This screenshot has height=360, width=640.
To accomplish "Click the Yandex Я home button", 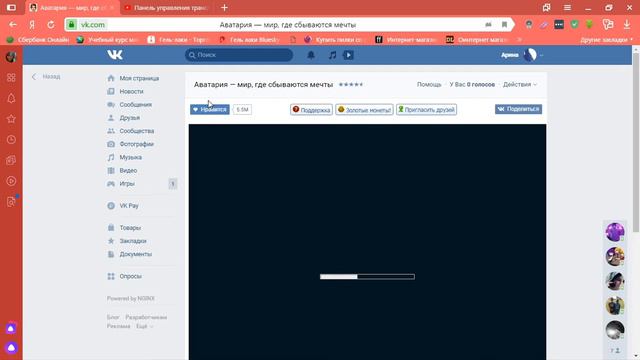I will [x=32, y=24].
